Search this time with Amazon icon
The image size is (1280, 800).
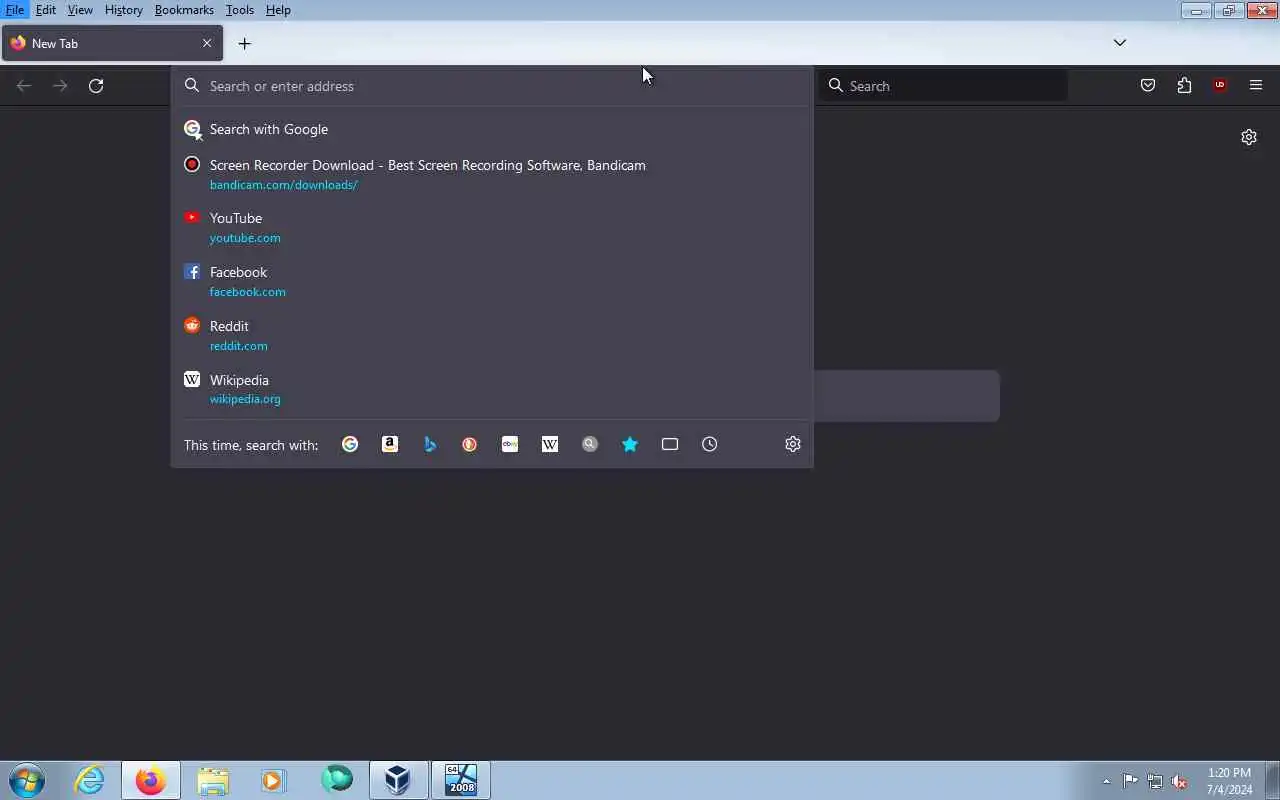(x=390, y=444)
